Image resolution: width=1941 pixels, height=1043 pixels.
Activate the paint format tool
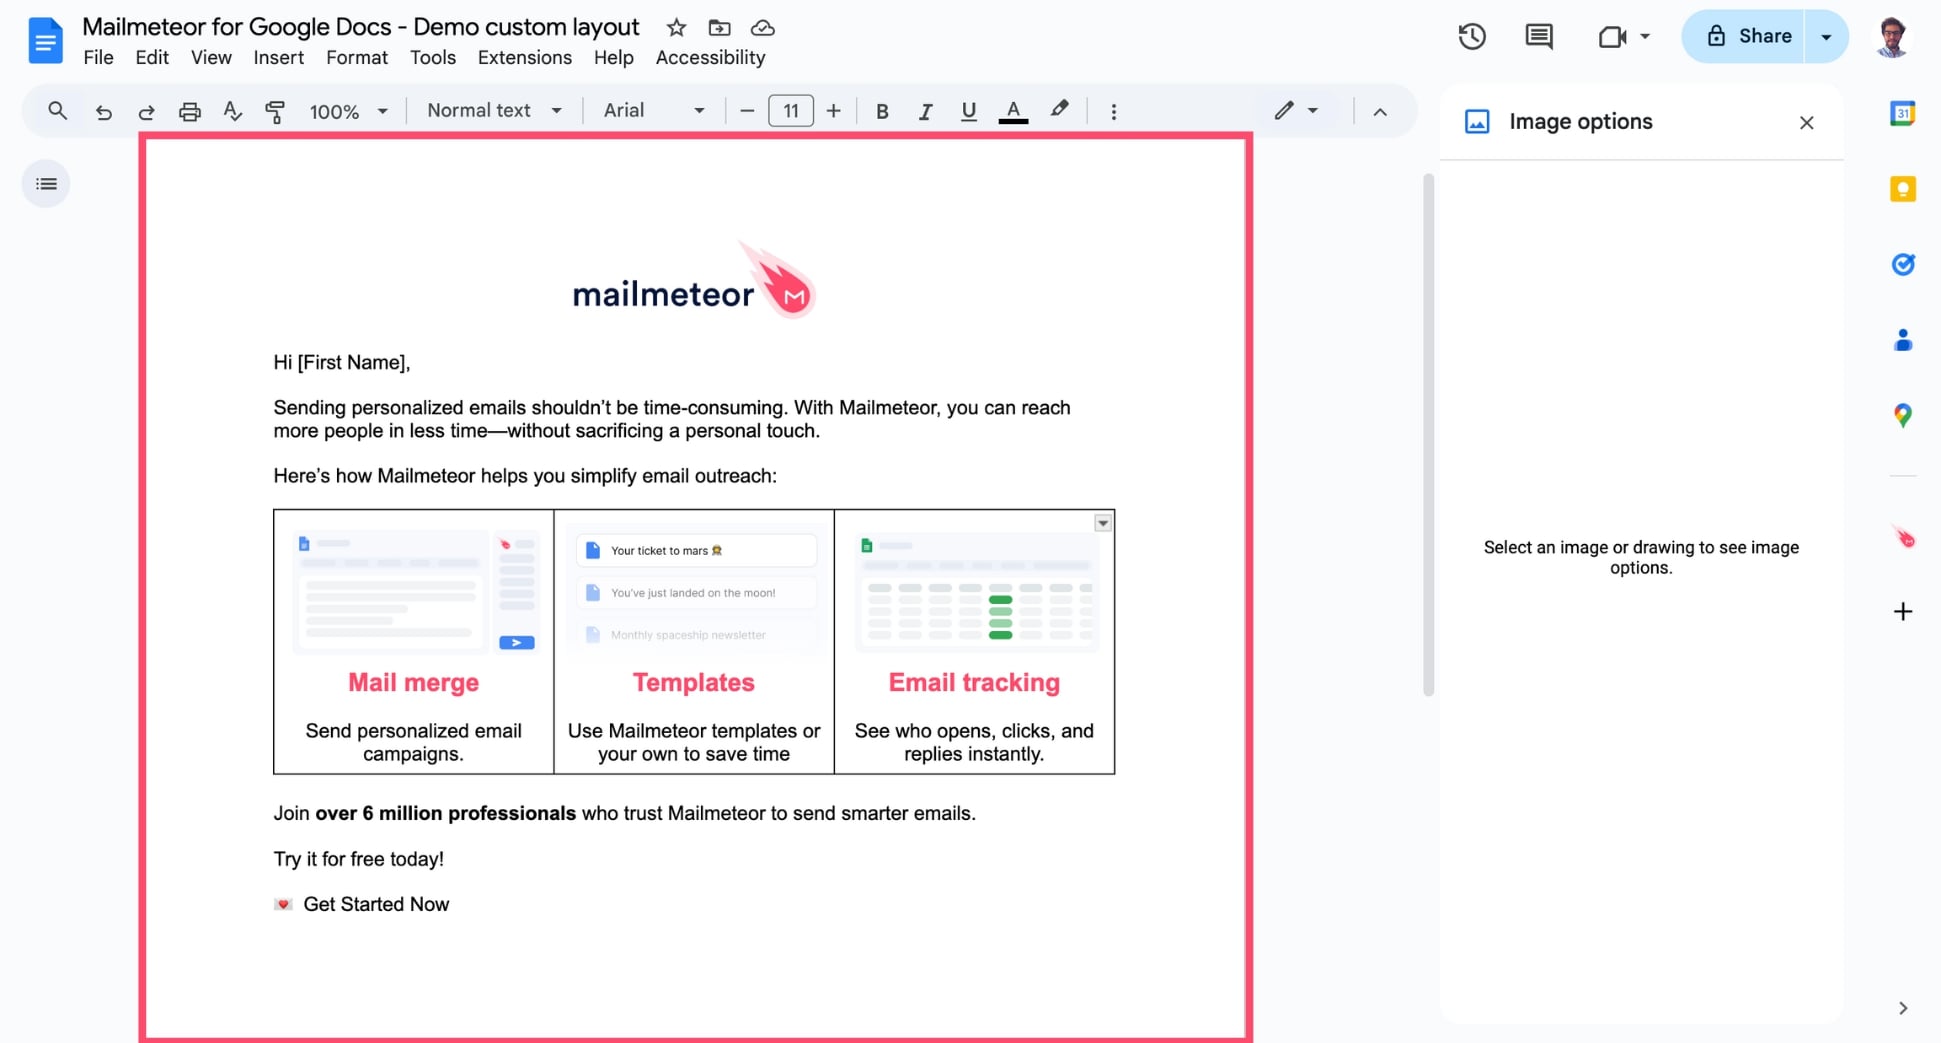tap(275, 111)
